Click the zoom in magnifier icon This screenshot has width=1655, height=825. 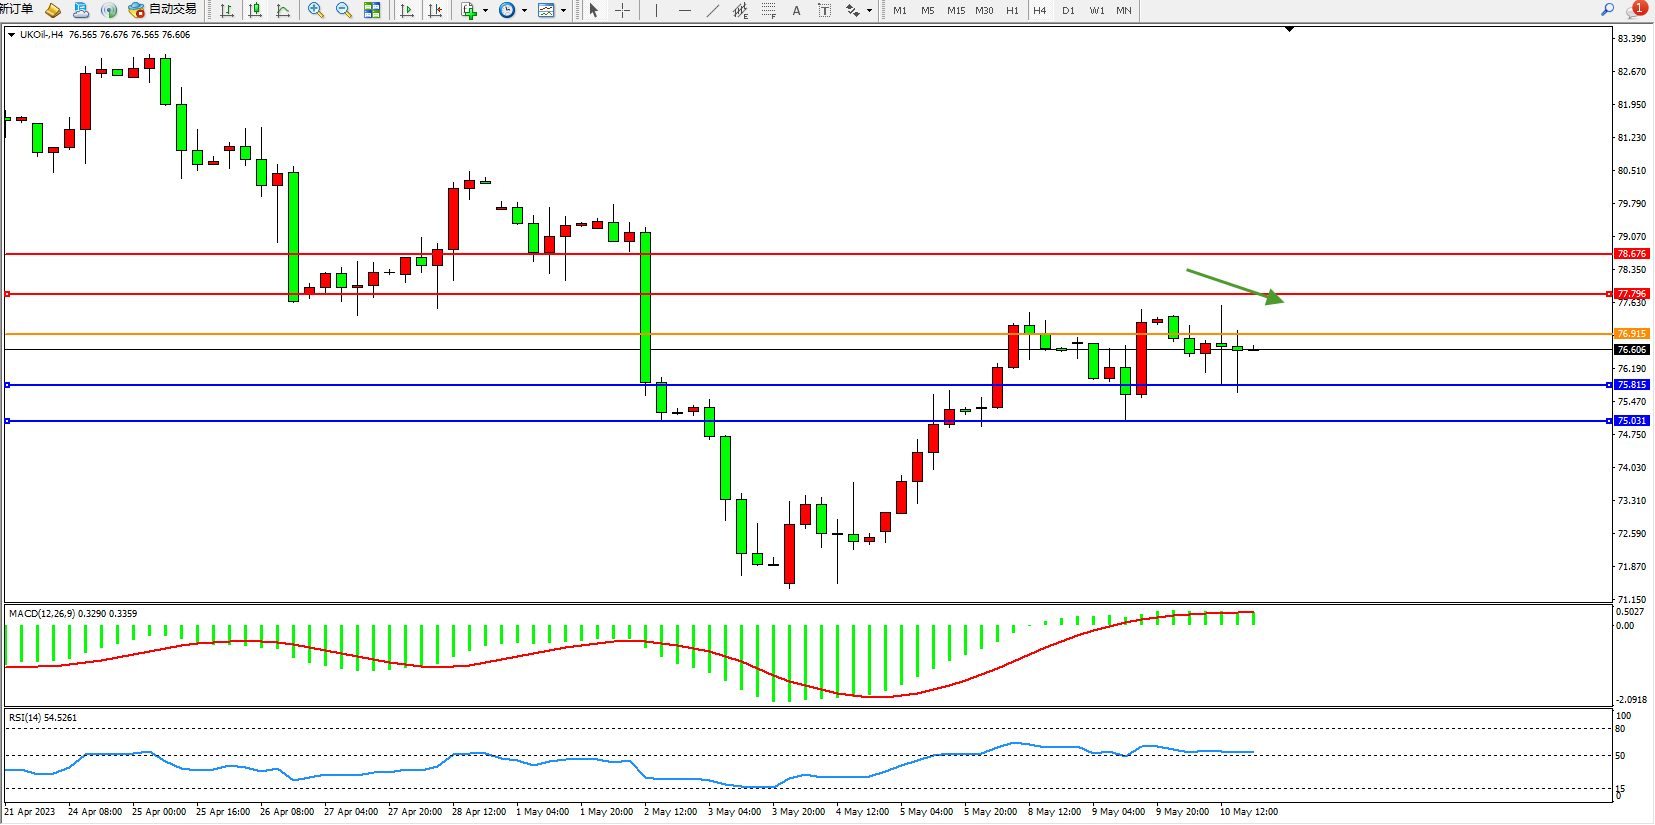[316, 10]
